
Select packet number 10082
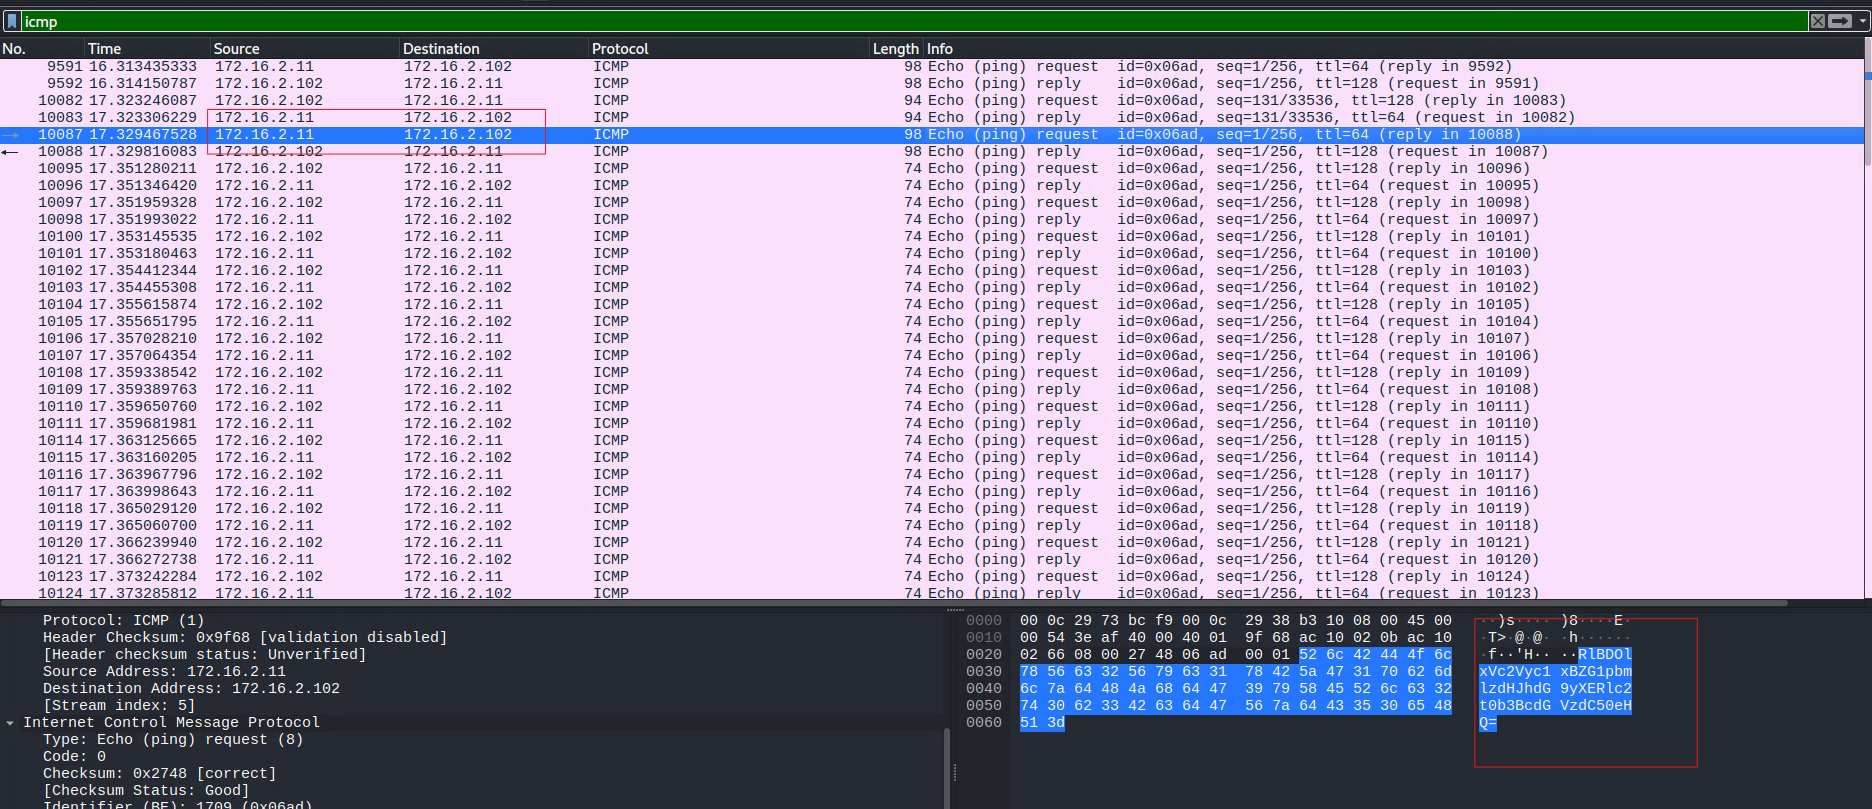point(931,100)
